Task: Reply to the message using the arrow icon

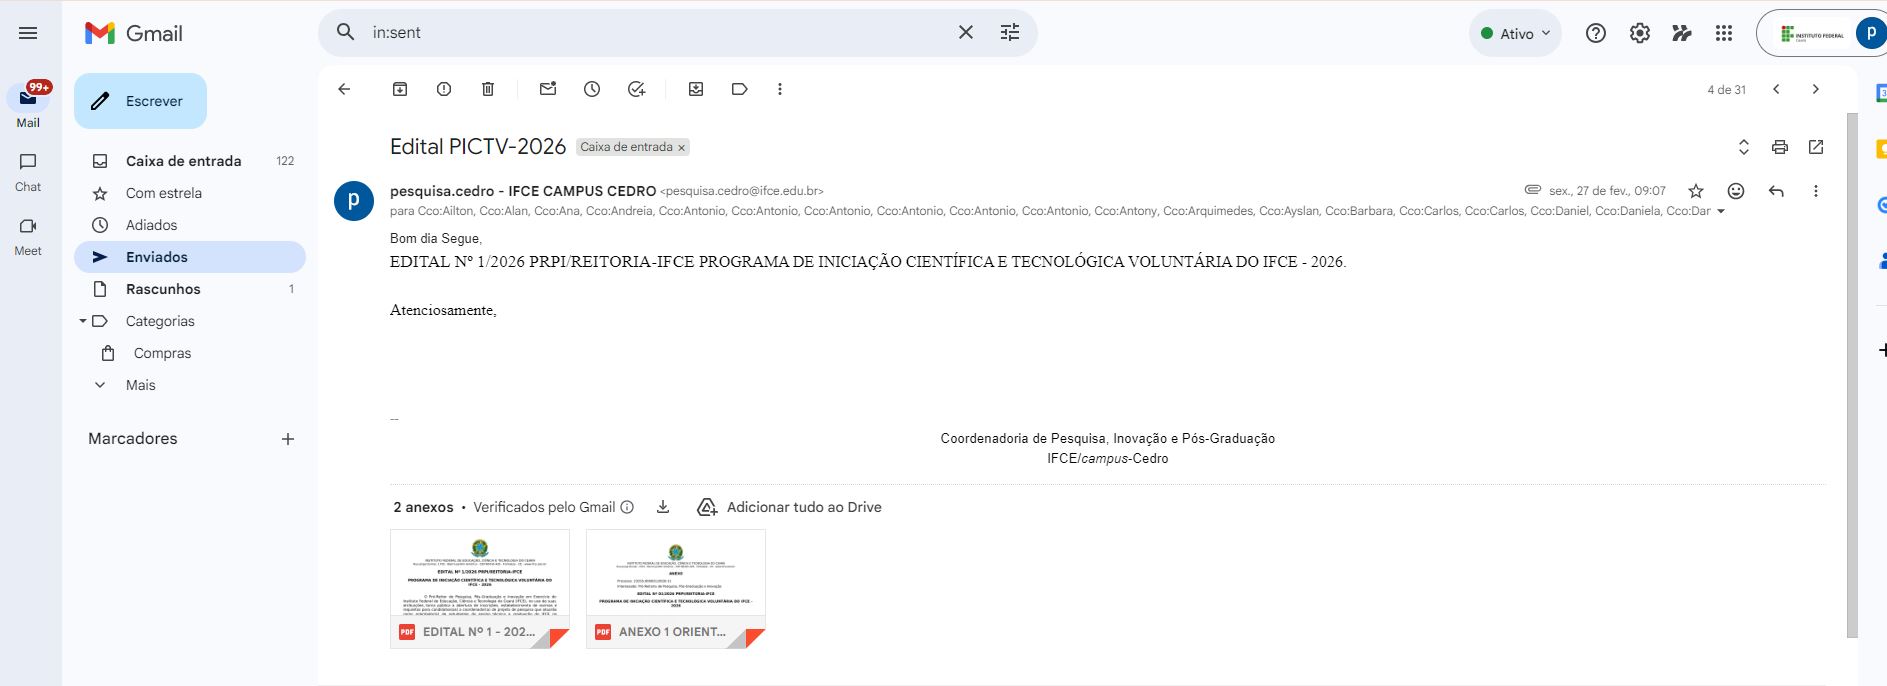Action: click(x=1776, y=191)
